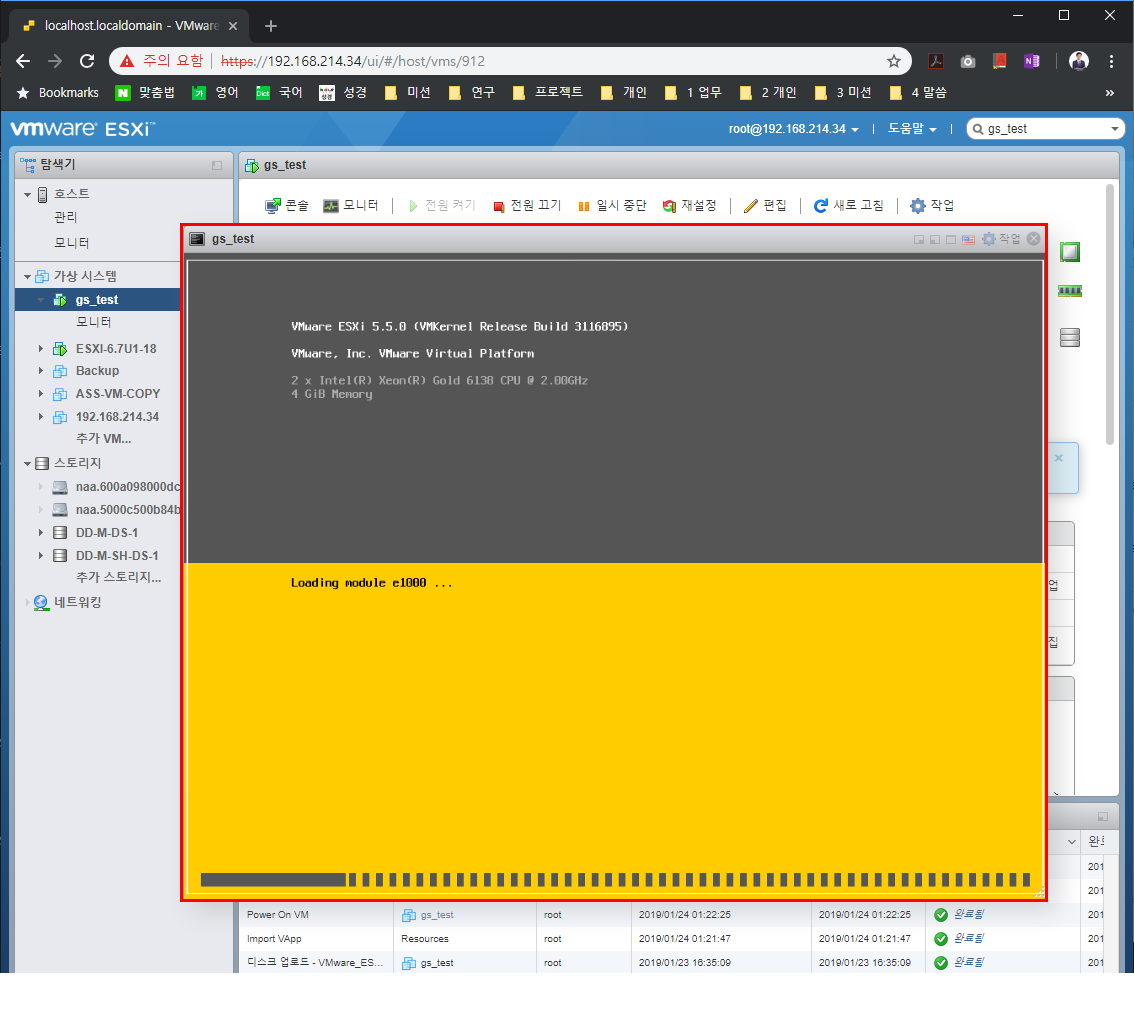Viewport: 1134px width, 1018px height.
Task: Reset the VM with 재설정
Action: (689, 205)
